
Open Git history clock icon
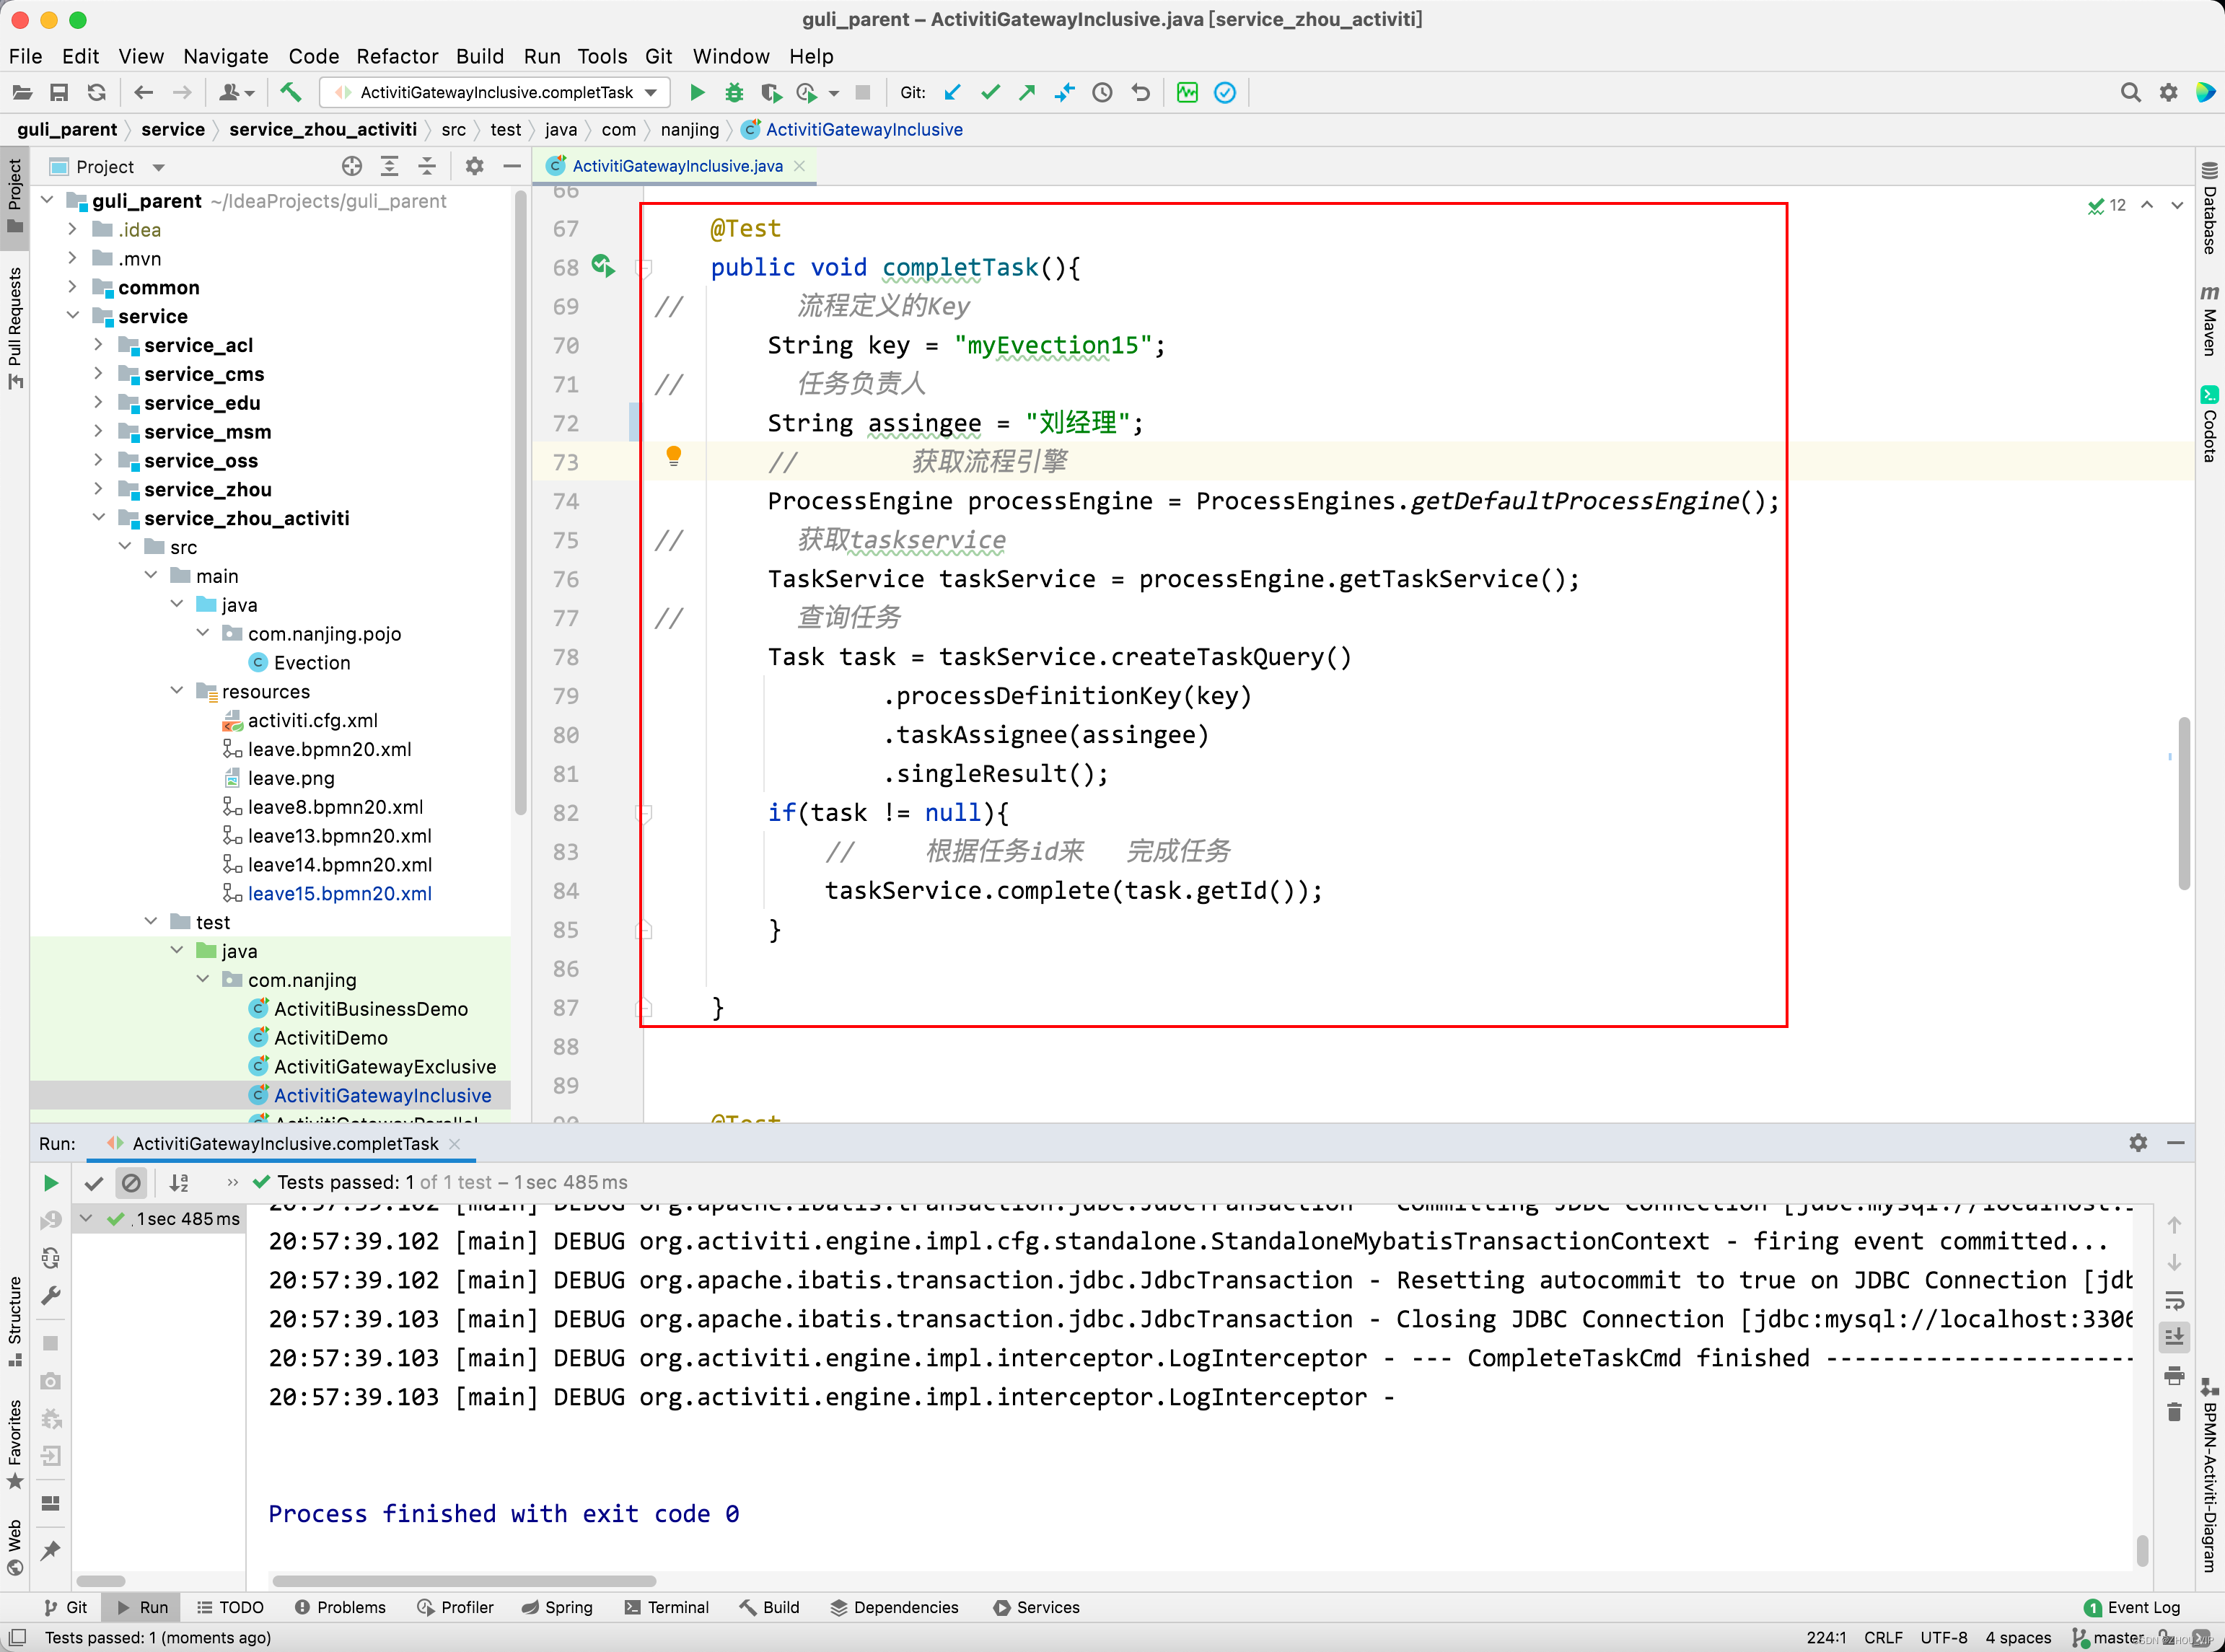click(x=1102, y=93)
